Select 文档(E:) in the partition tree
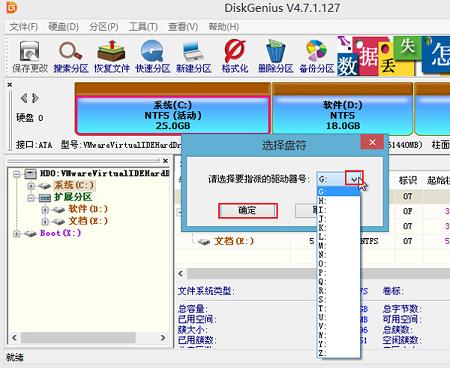The width and height of the screenshot is (450, 368). 88,221
